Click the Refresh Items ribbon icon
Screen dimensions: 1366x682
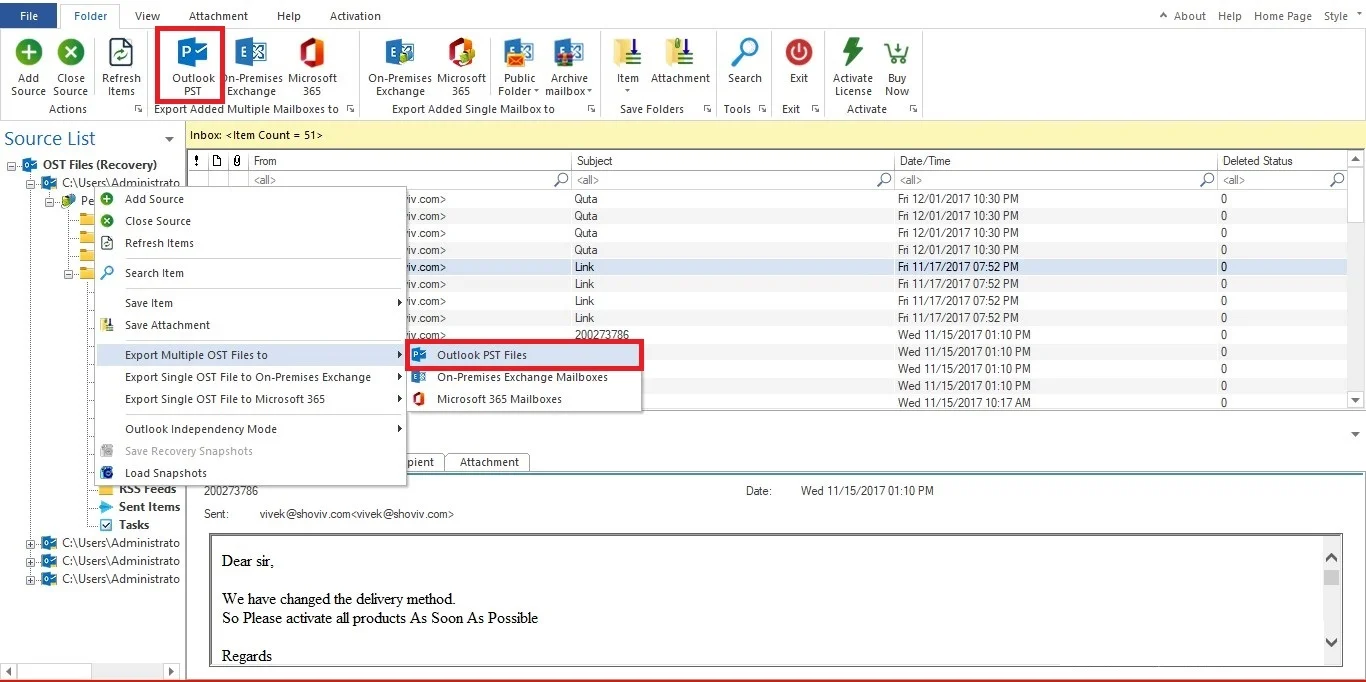(121, 67)
